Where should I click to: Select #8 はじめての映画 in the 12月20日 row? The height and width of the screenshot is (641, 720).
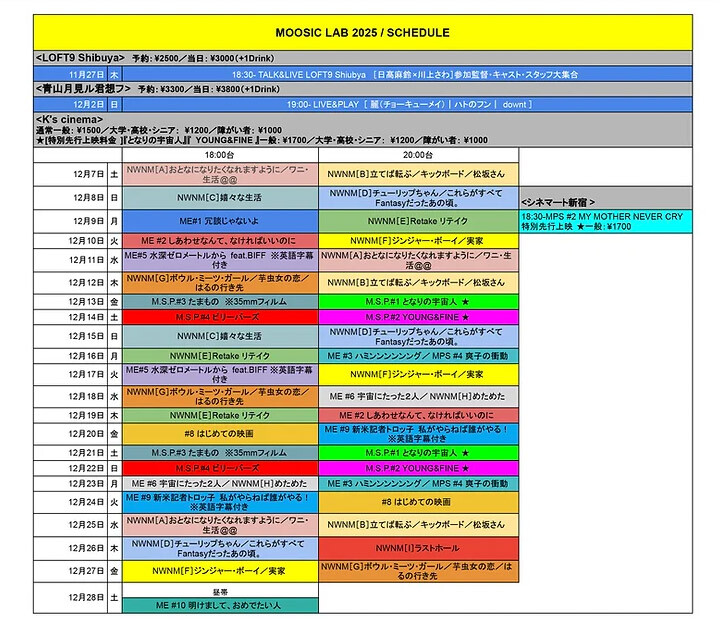tap(220, 434)
